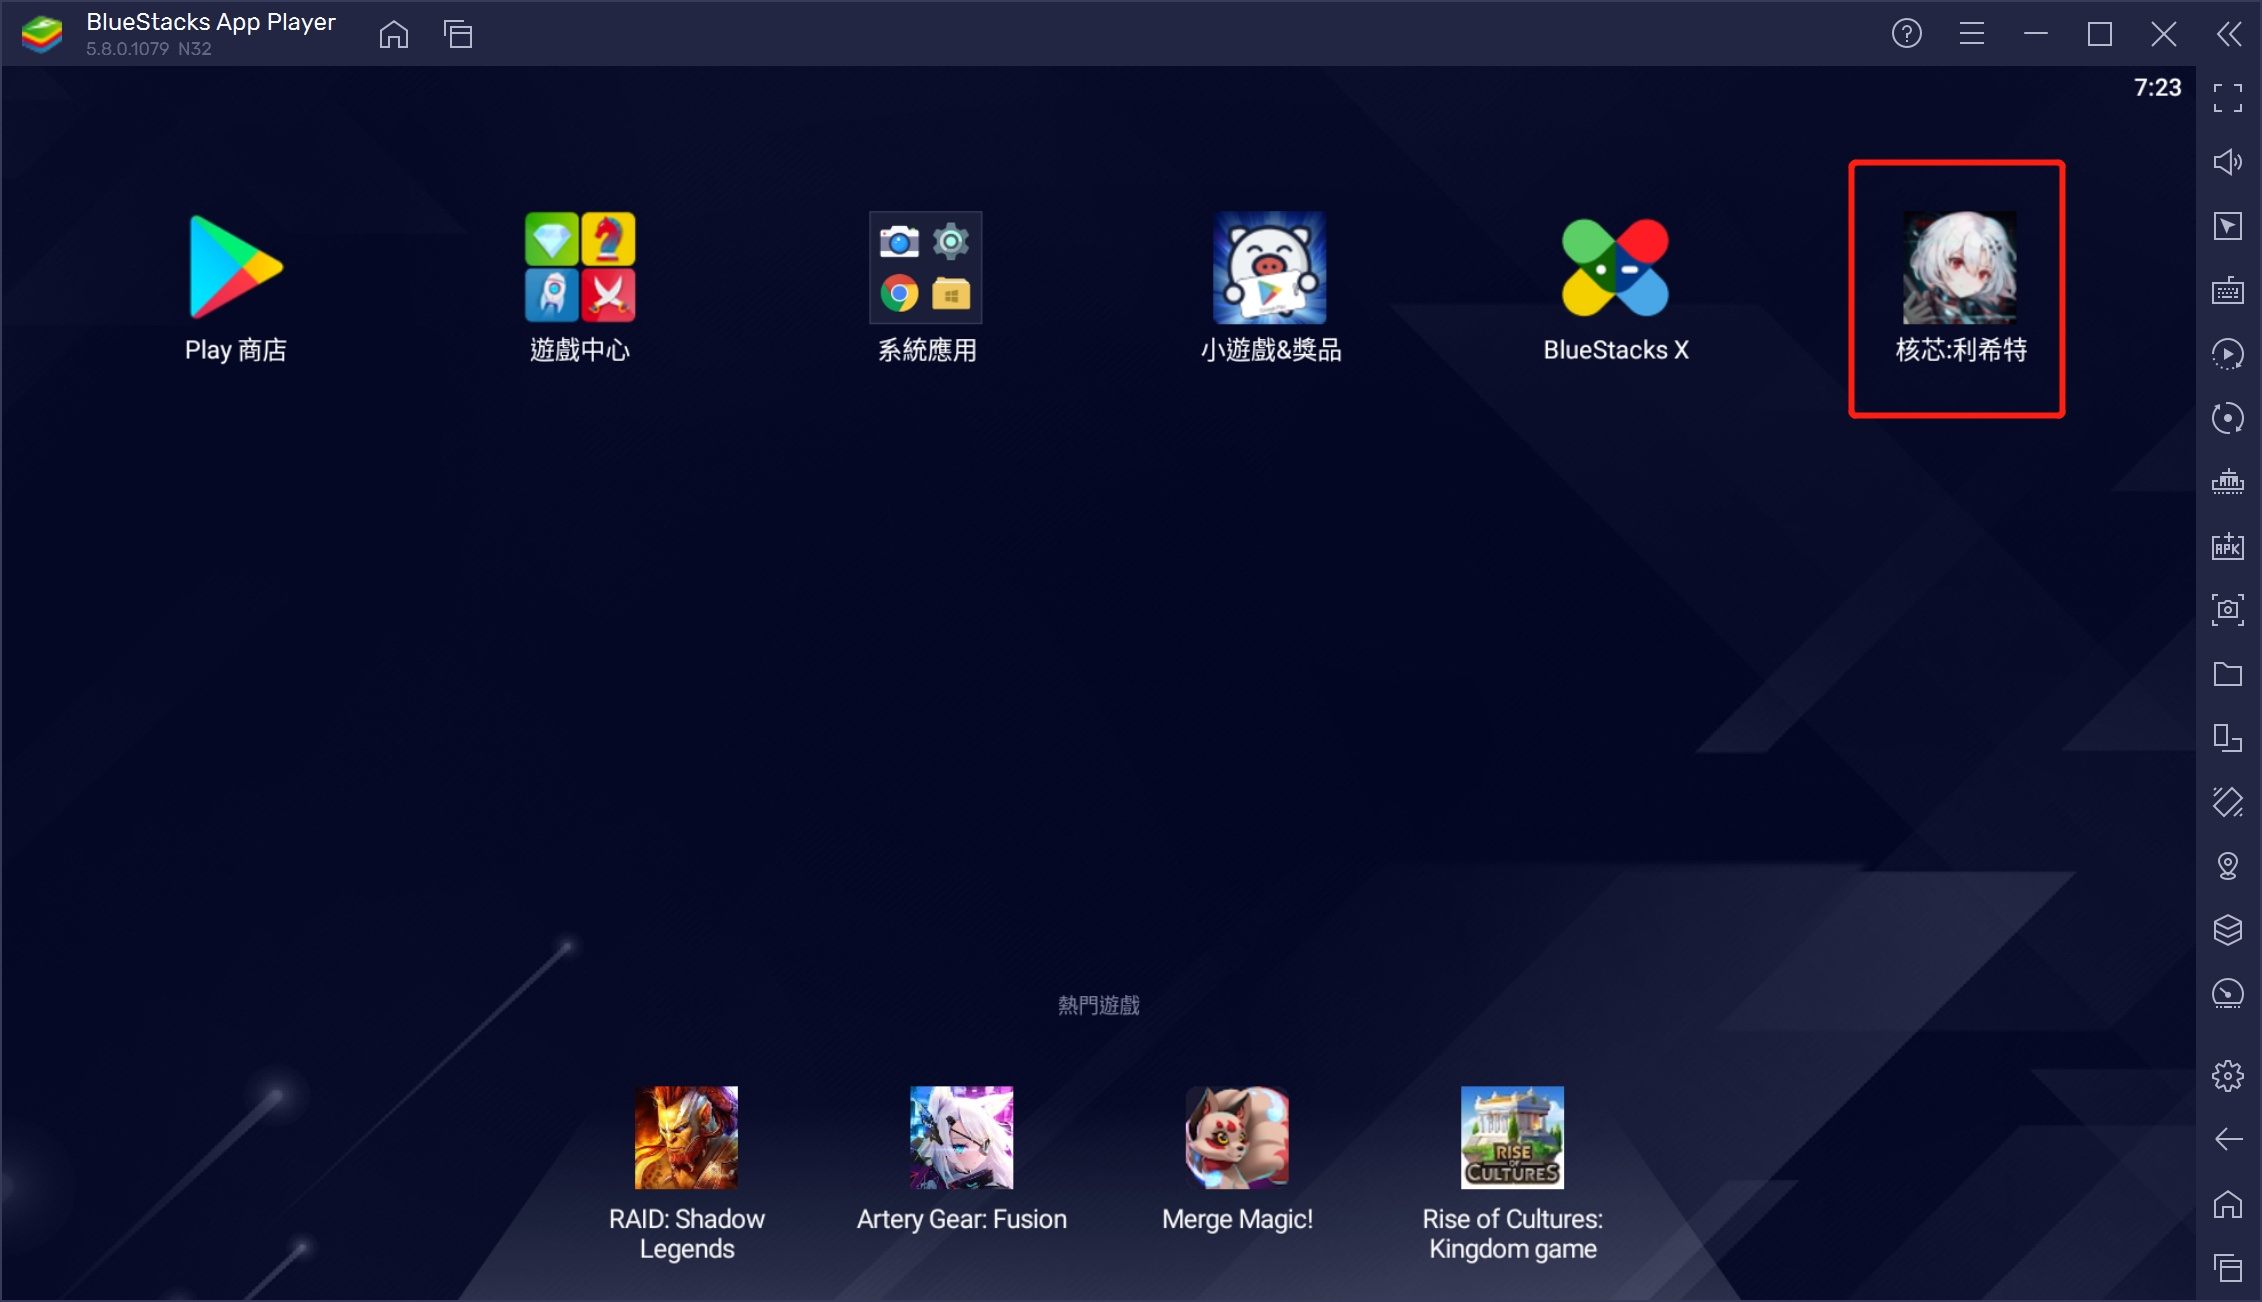Launch 小遊戲&獎品 app
2262x1302 pixels.
[1270, 287]
